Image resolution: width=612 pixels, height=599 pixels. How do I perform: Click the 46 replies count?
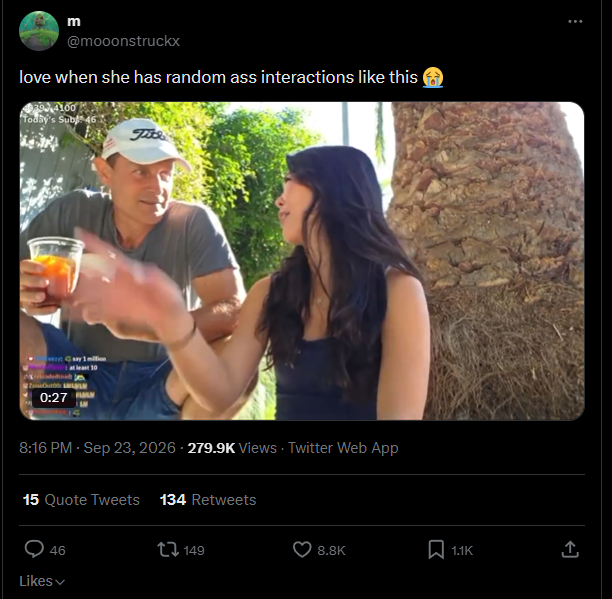coord(57,550)
